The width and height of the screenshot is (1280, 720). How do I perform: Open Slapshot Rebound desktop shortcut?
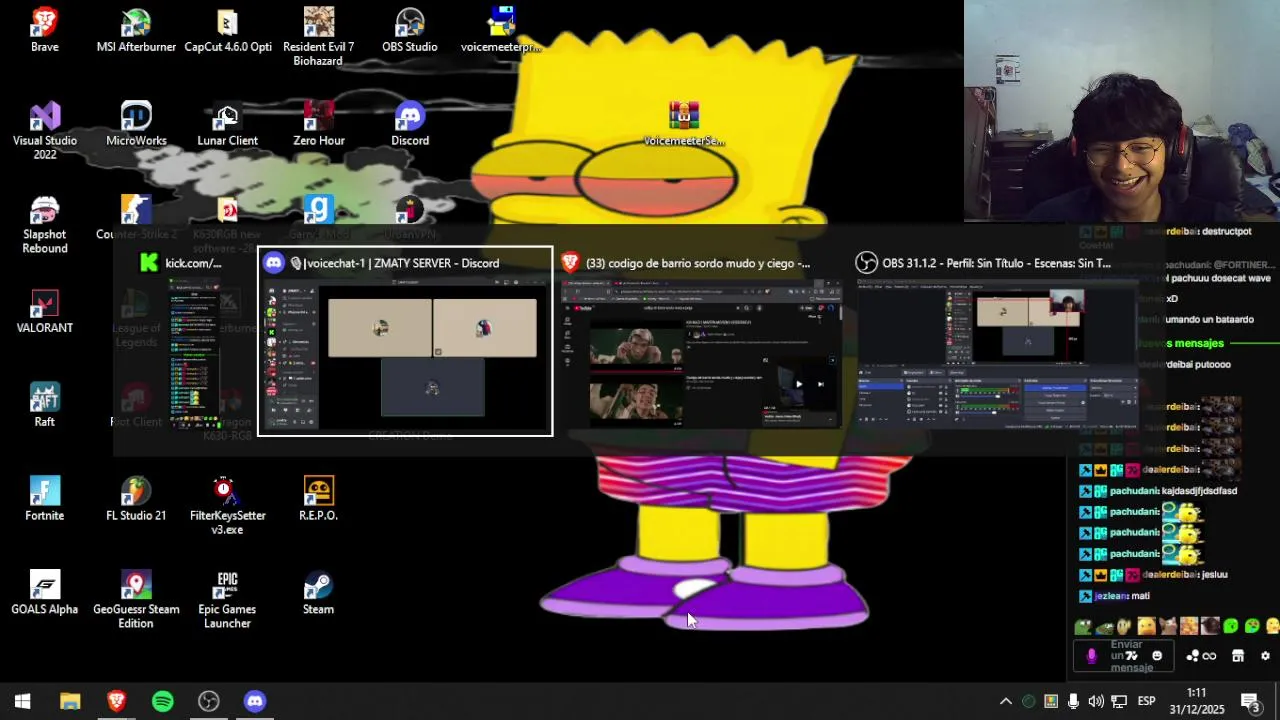(44, 224)
